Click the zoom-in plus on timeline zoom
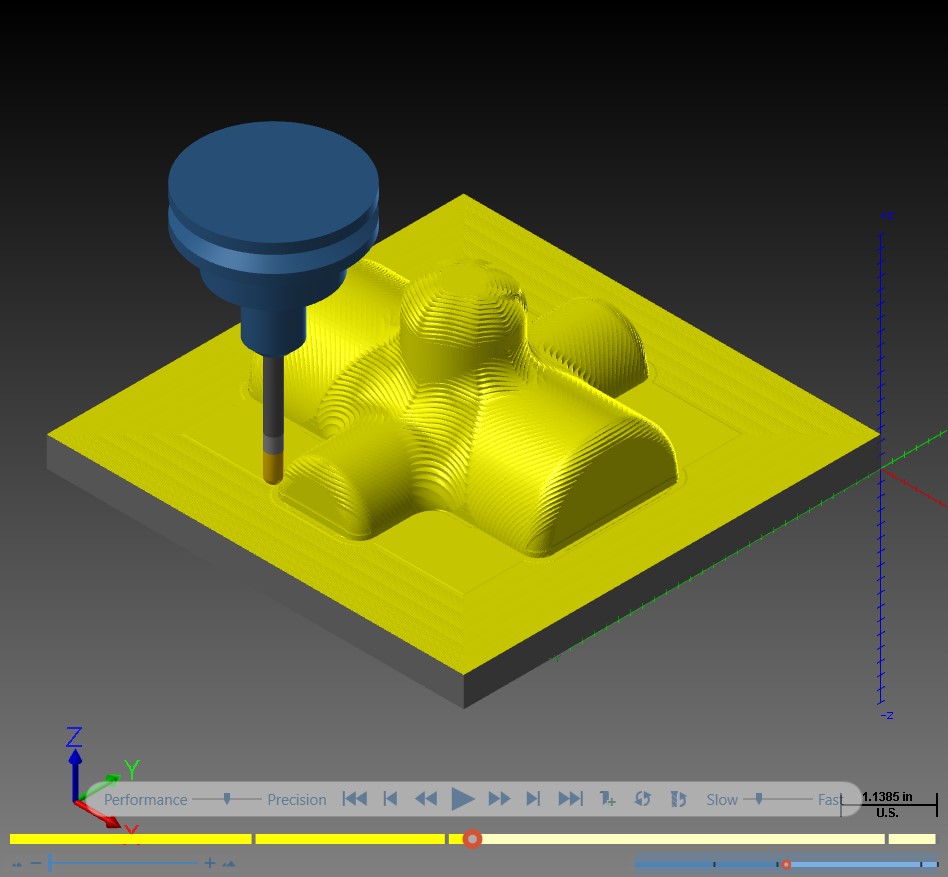 tap(210, 863)
